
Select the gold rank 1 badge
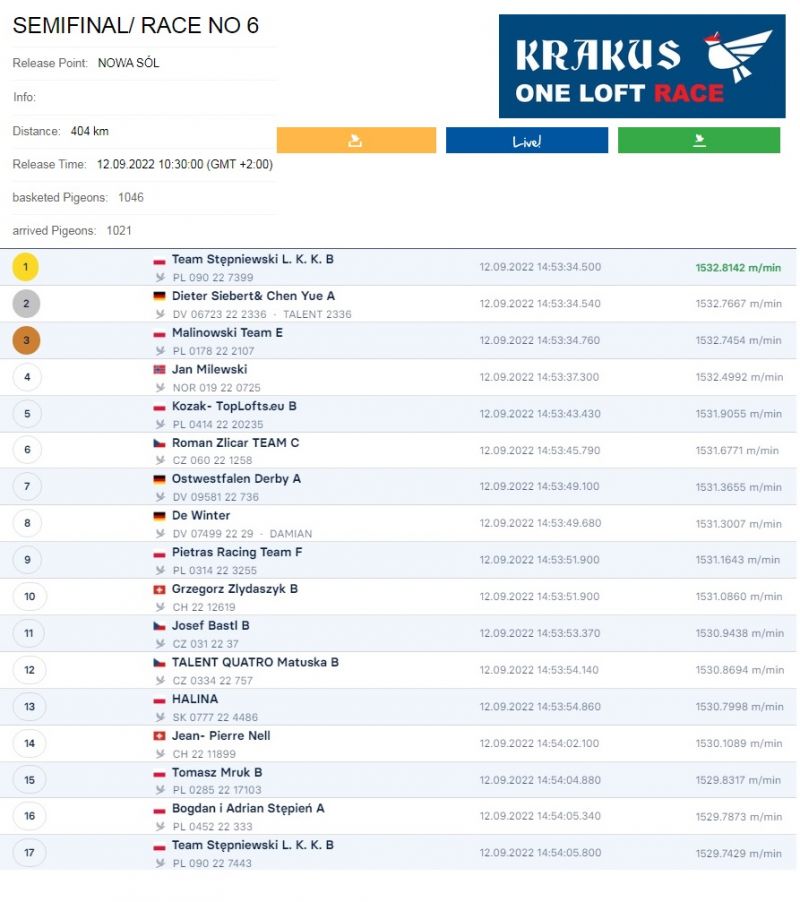(26, 267)
